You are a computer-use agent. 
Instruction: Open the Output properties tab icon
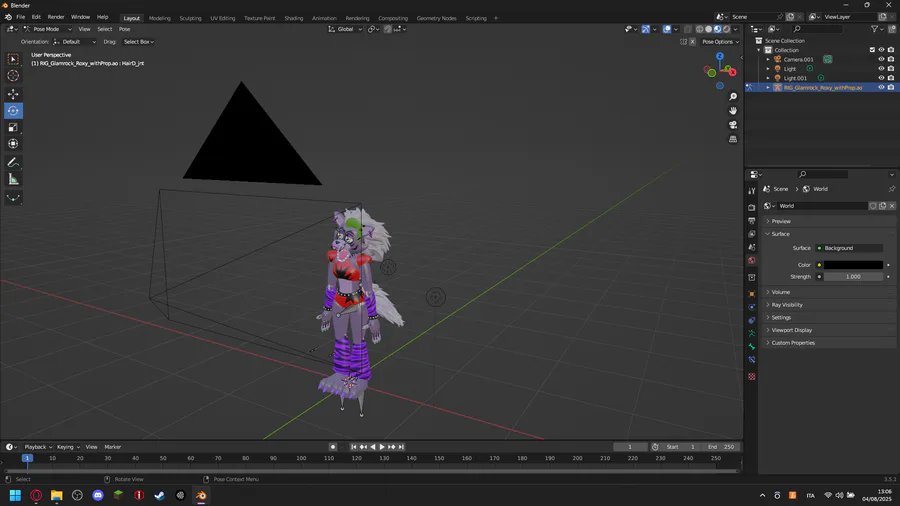tap(752, 220)
